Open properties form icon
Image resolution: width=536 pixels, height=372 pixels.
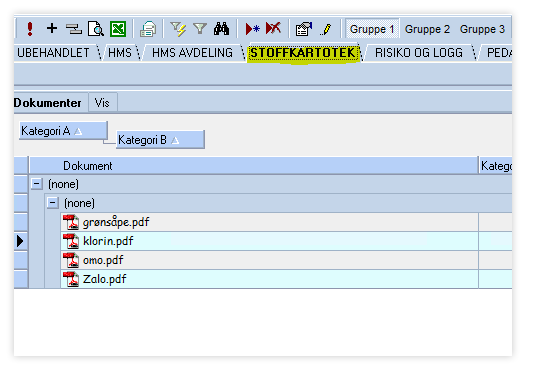point(304,29)
